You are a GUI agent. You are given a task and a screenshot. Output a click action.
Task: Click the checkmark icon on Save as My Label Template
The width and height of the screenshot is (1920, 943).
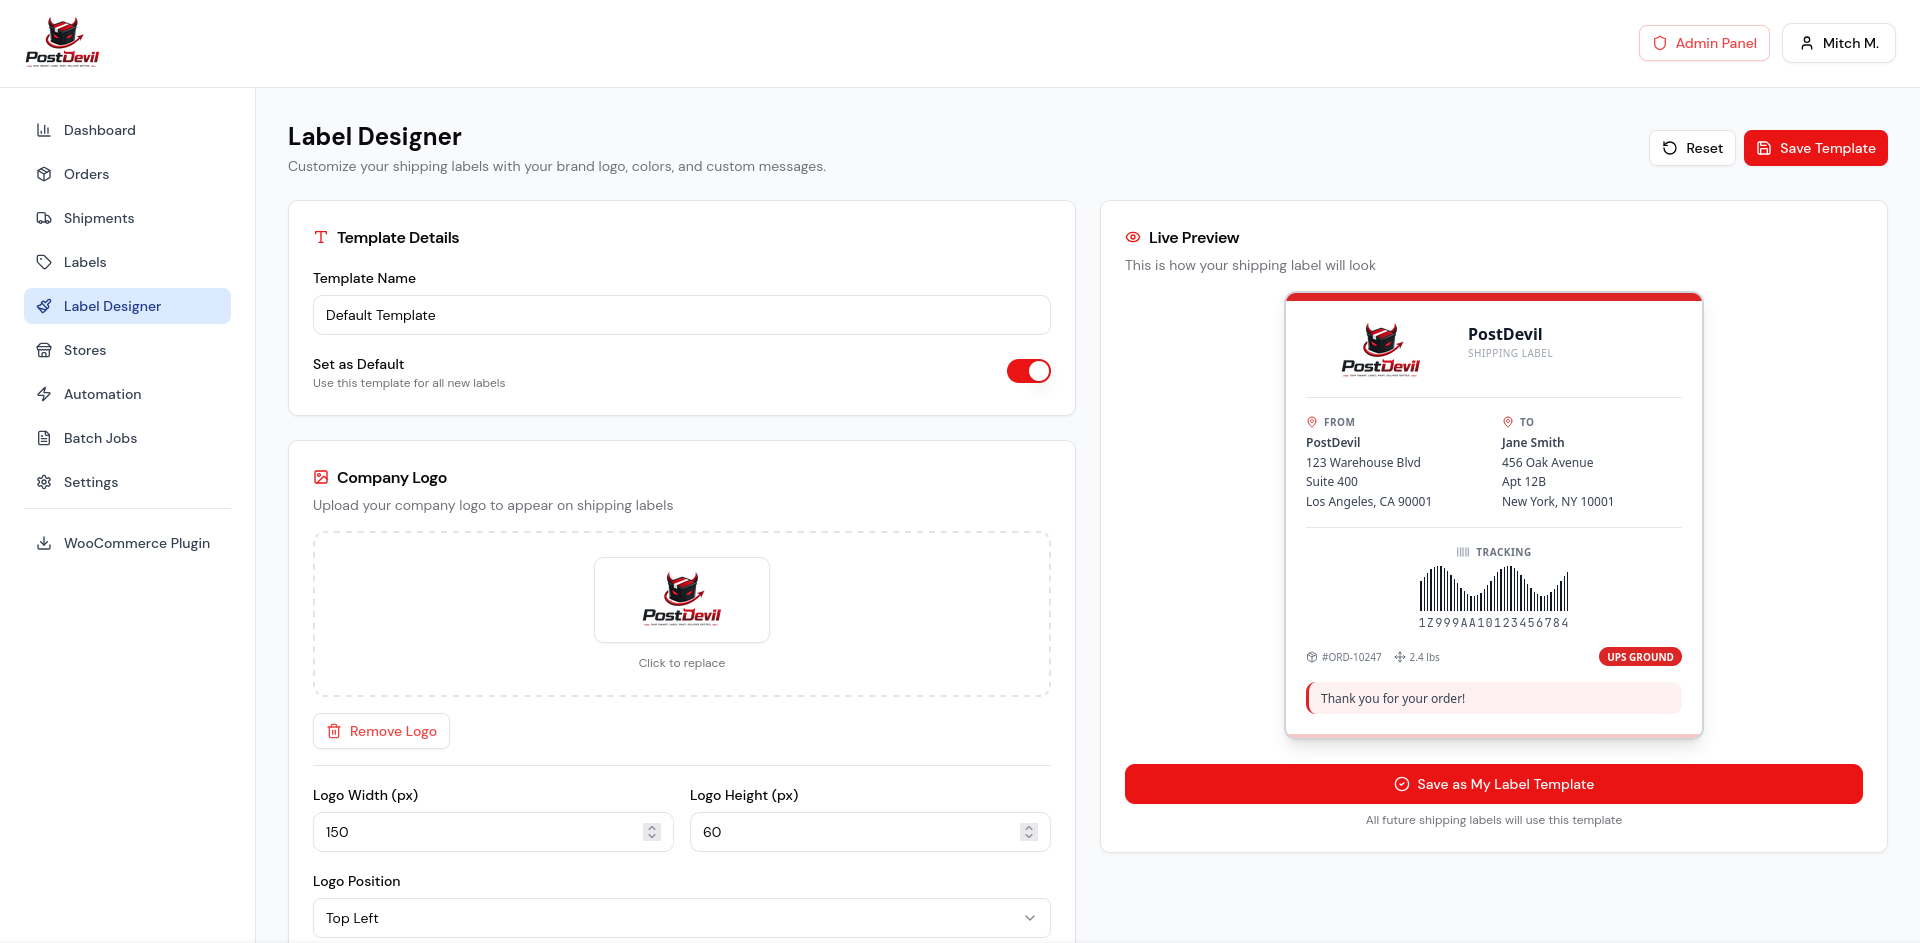pyautogui.click(x=1402, y=784)
